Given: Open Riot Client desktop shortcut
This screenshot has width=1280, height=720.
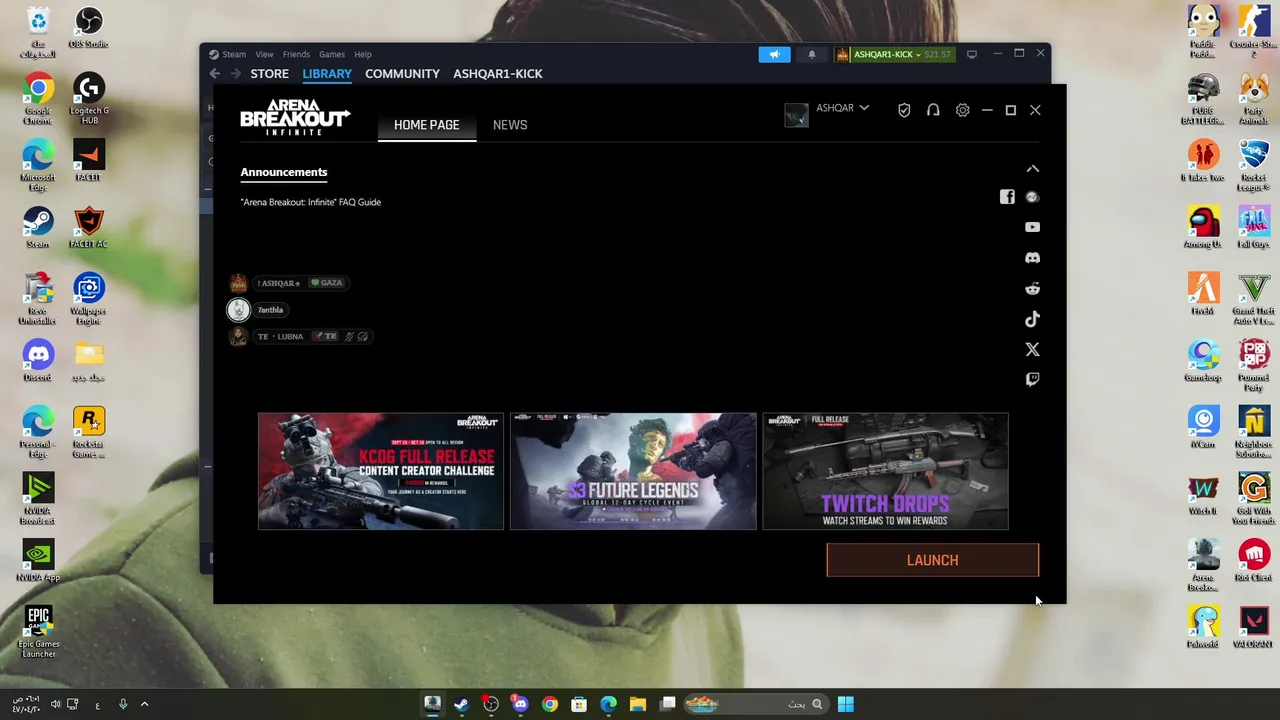Looking at the screenshot, I should pos(1253,560).
